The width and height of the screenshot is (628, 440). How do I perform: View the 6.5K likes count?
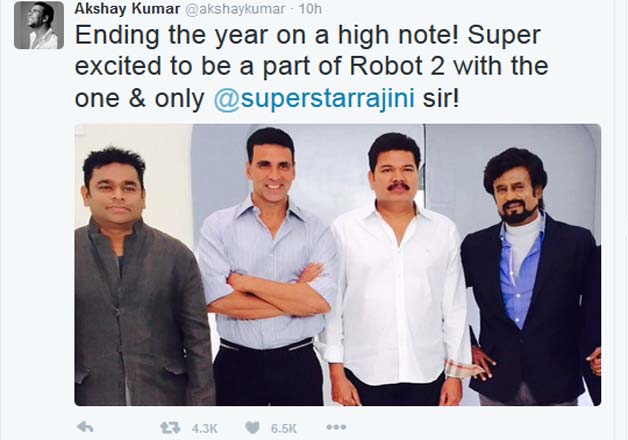pos(284,429)
